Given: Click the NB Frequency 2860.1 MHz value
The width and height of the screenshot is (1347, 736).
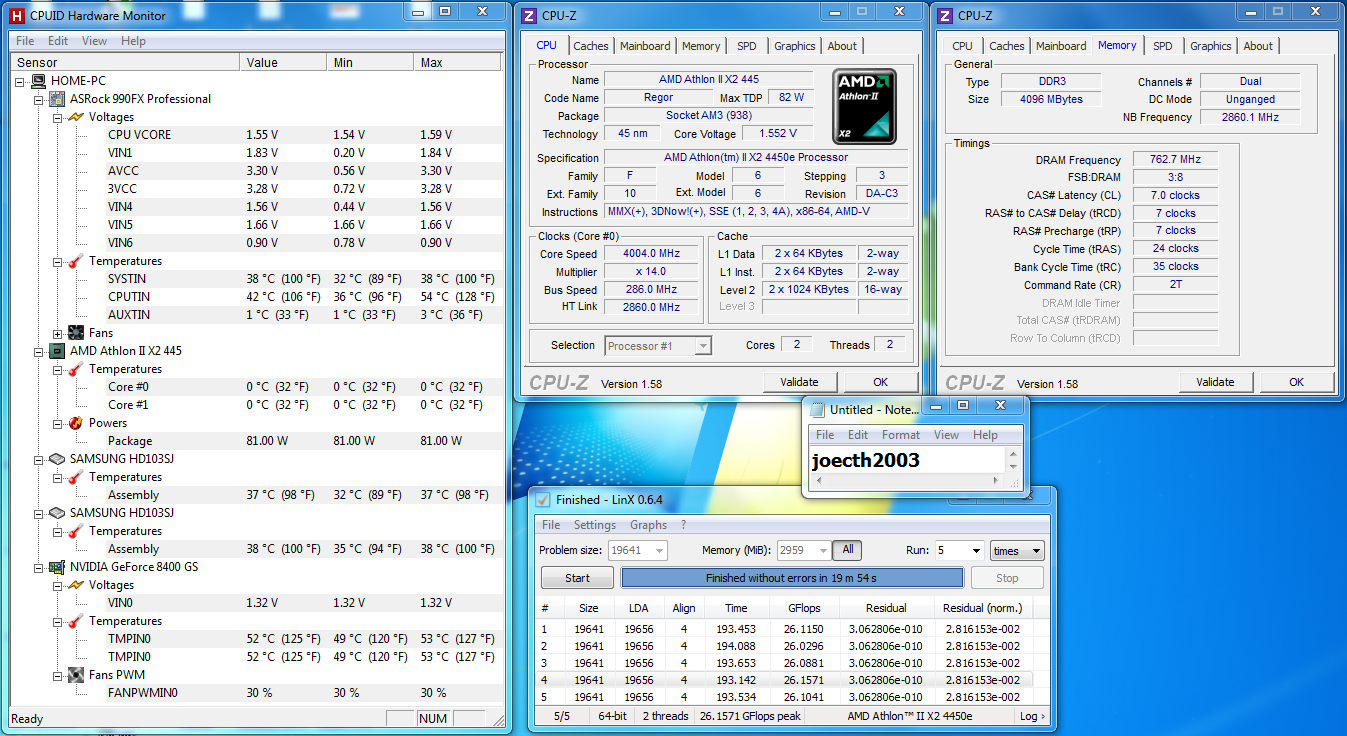Looking at the screenshot, I should (x=1250, y=117).
